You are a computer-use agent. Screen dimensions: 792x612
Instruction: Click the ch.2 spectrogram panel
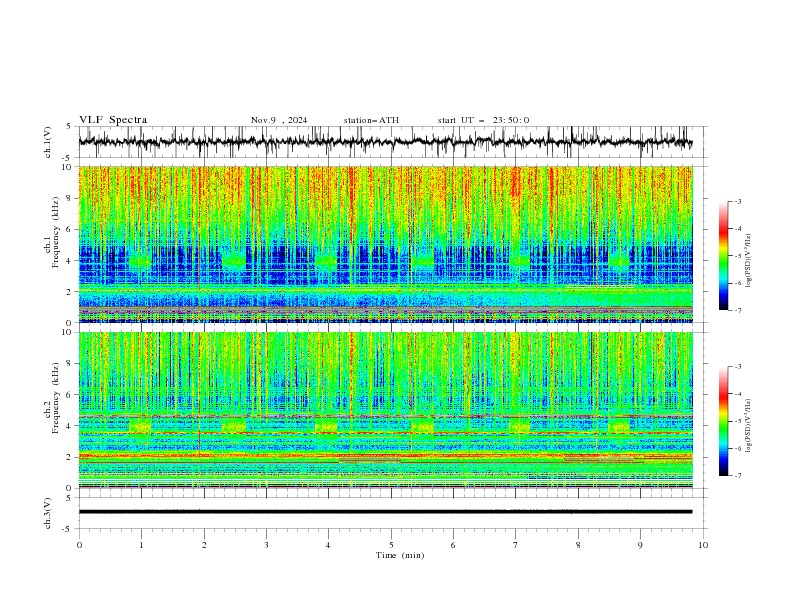tap(385, 410)
